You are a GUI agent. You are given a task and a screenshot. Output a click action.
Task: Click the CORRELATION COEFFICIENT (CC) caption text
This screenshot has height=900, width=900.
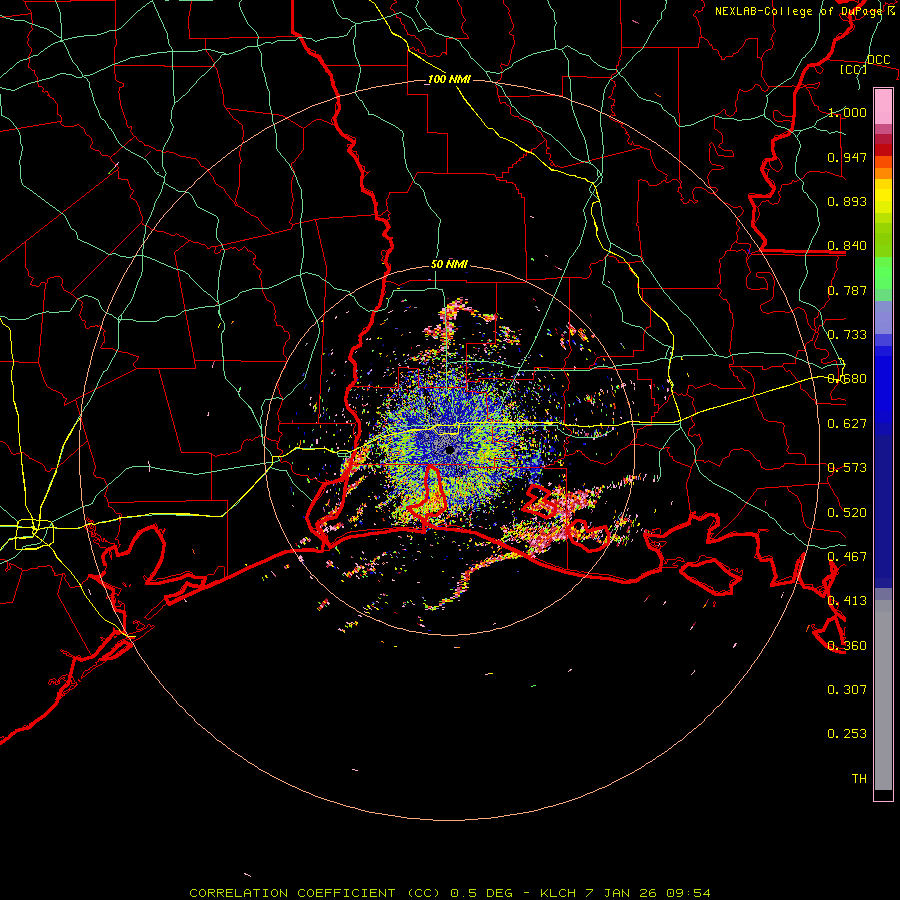[314, 893]
